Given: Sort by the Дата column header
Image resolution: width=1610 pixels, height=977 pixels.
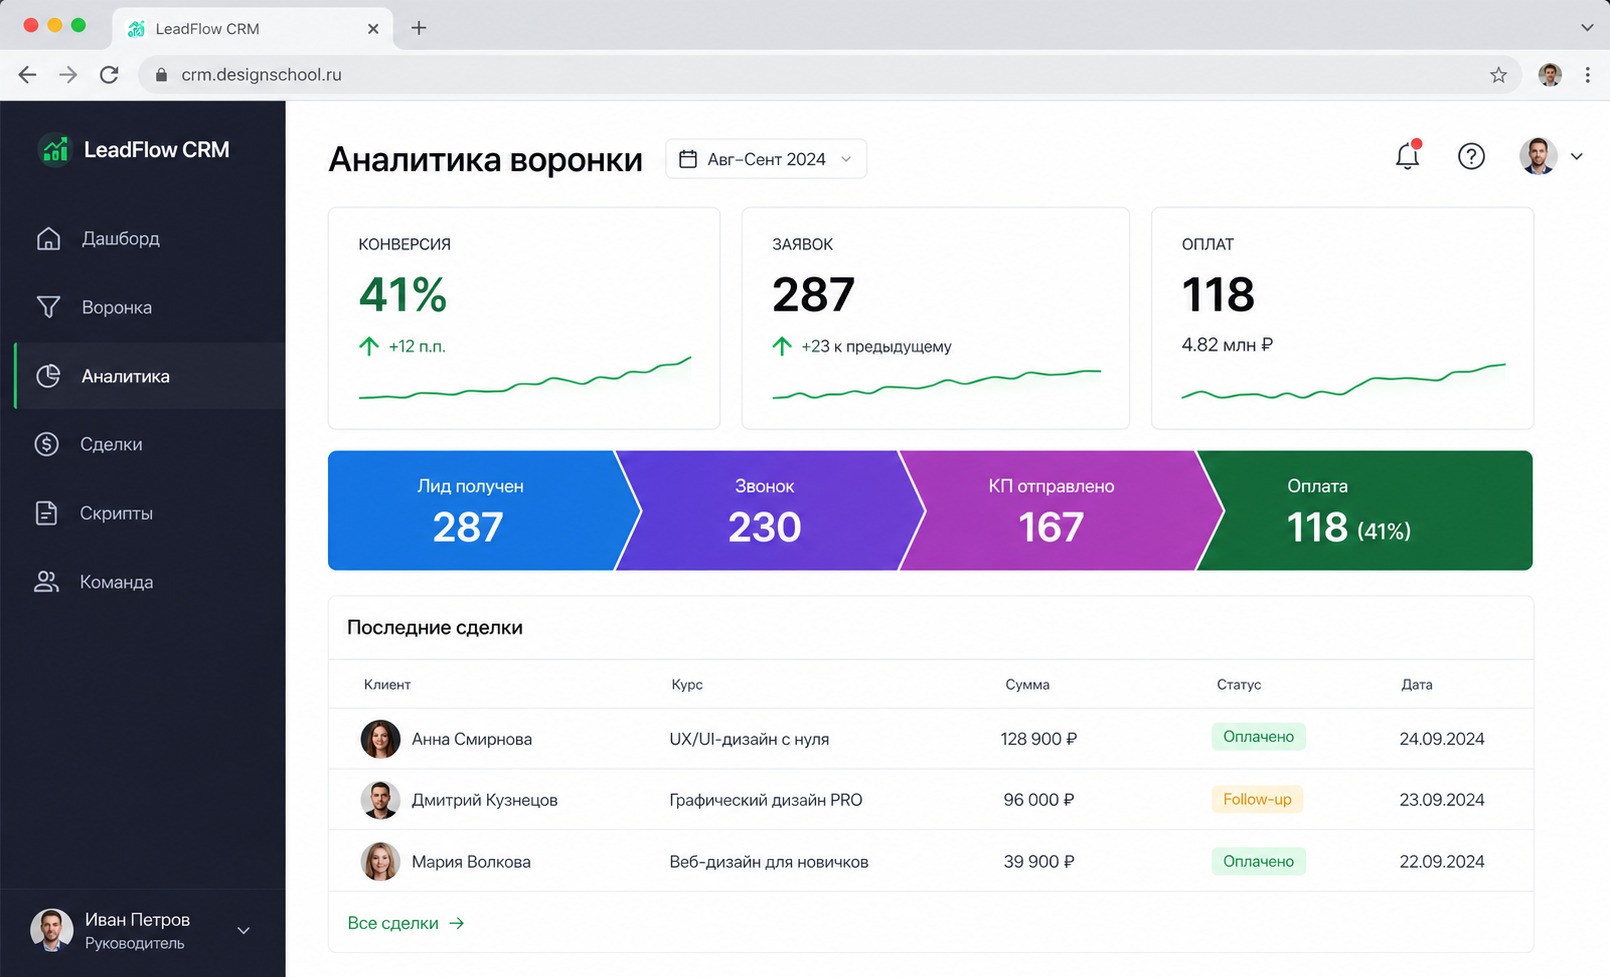Looking at the screenshot, I should (1417, 685).
